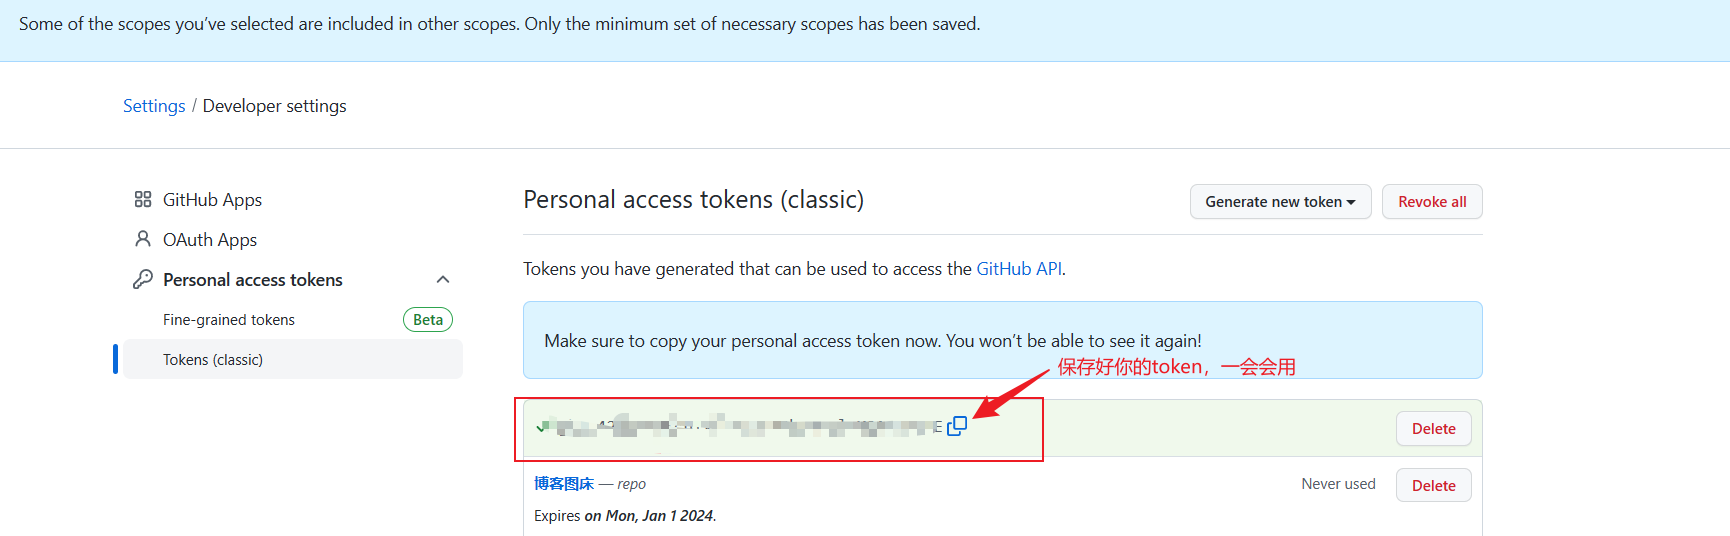Click the green checkmark next to the token

[541, 427]
